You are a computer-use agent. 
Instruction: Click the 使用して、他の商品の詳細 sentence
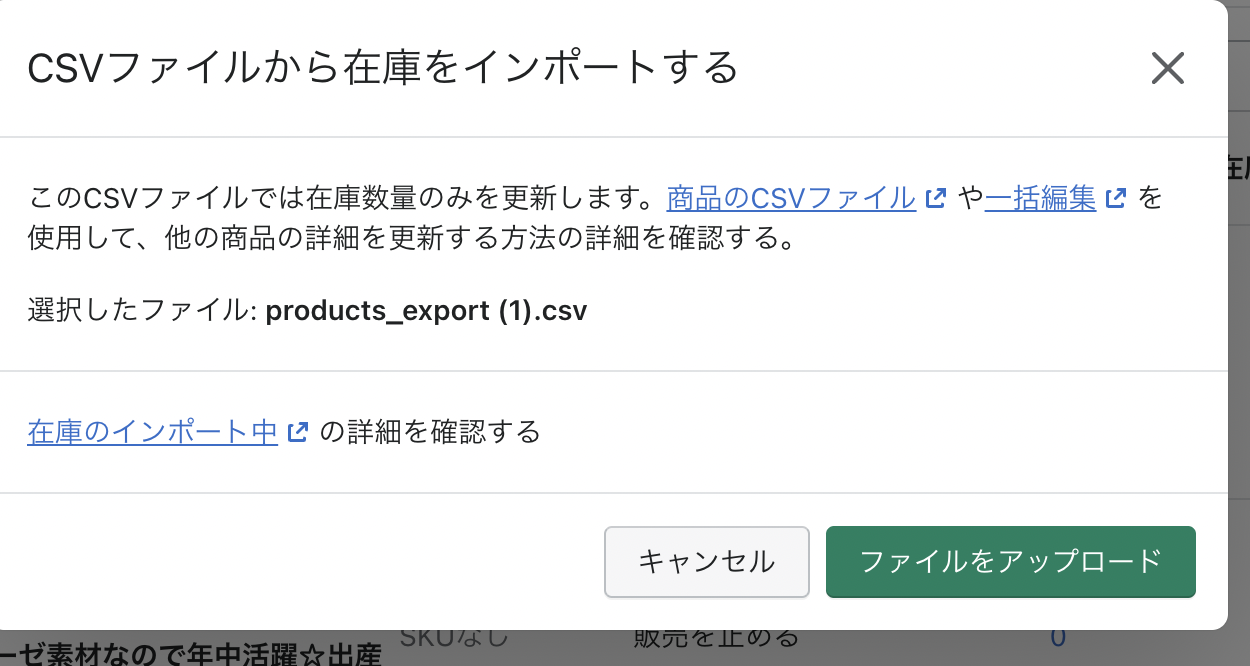412,241
